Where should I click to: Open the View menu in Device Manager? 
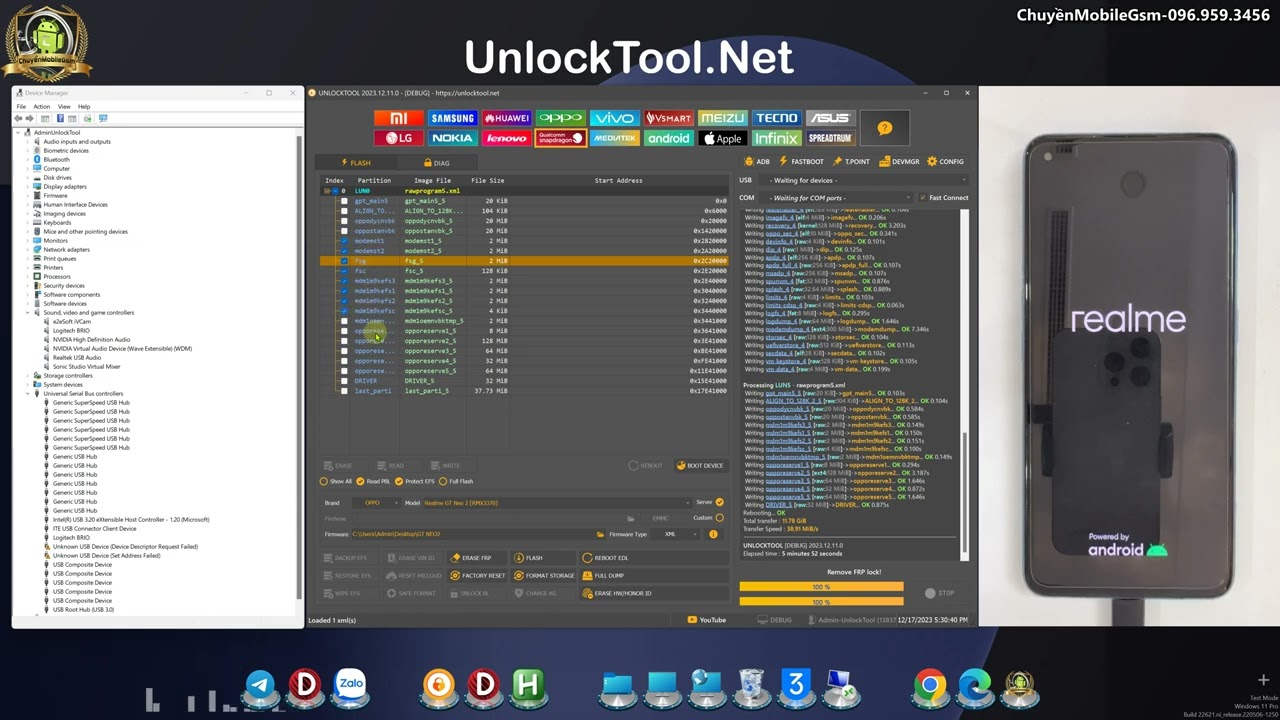pos(64,106)
